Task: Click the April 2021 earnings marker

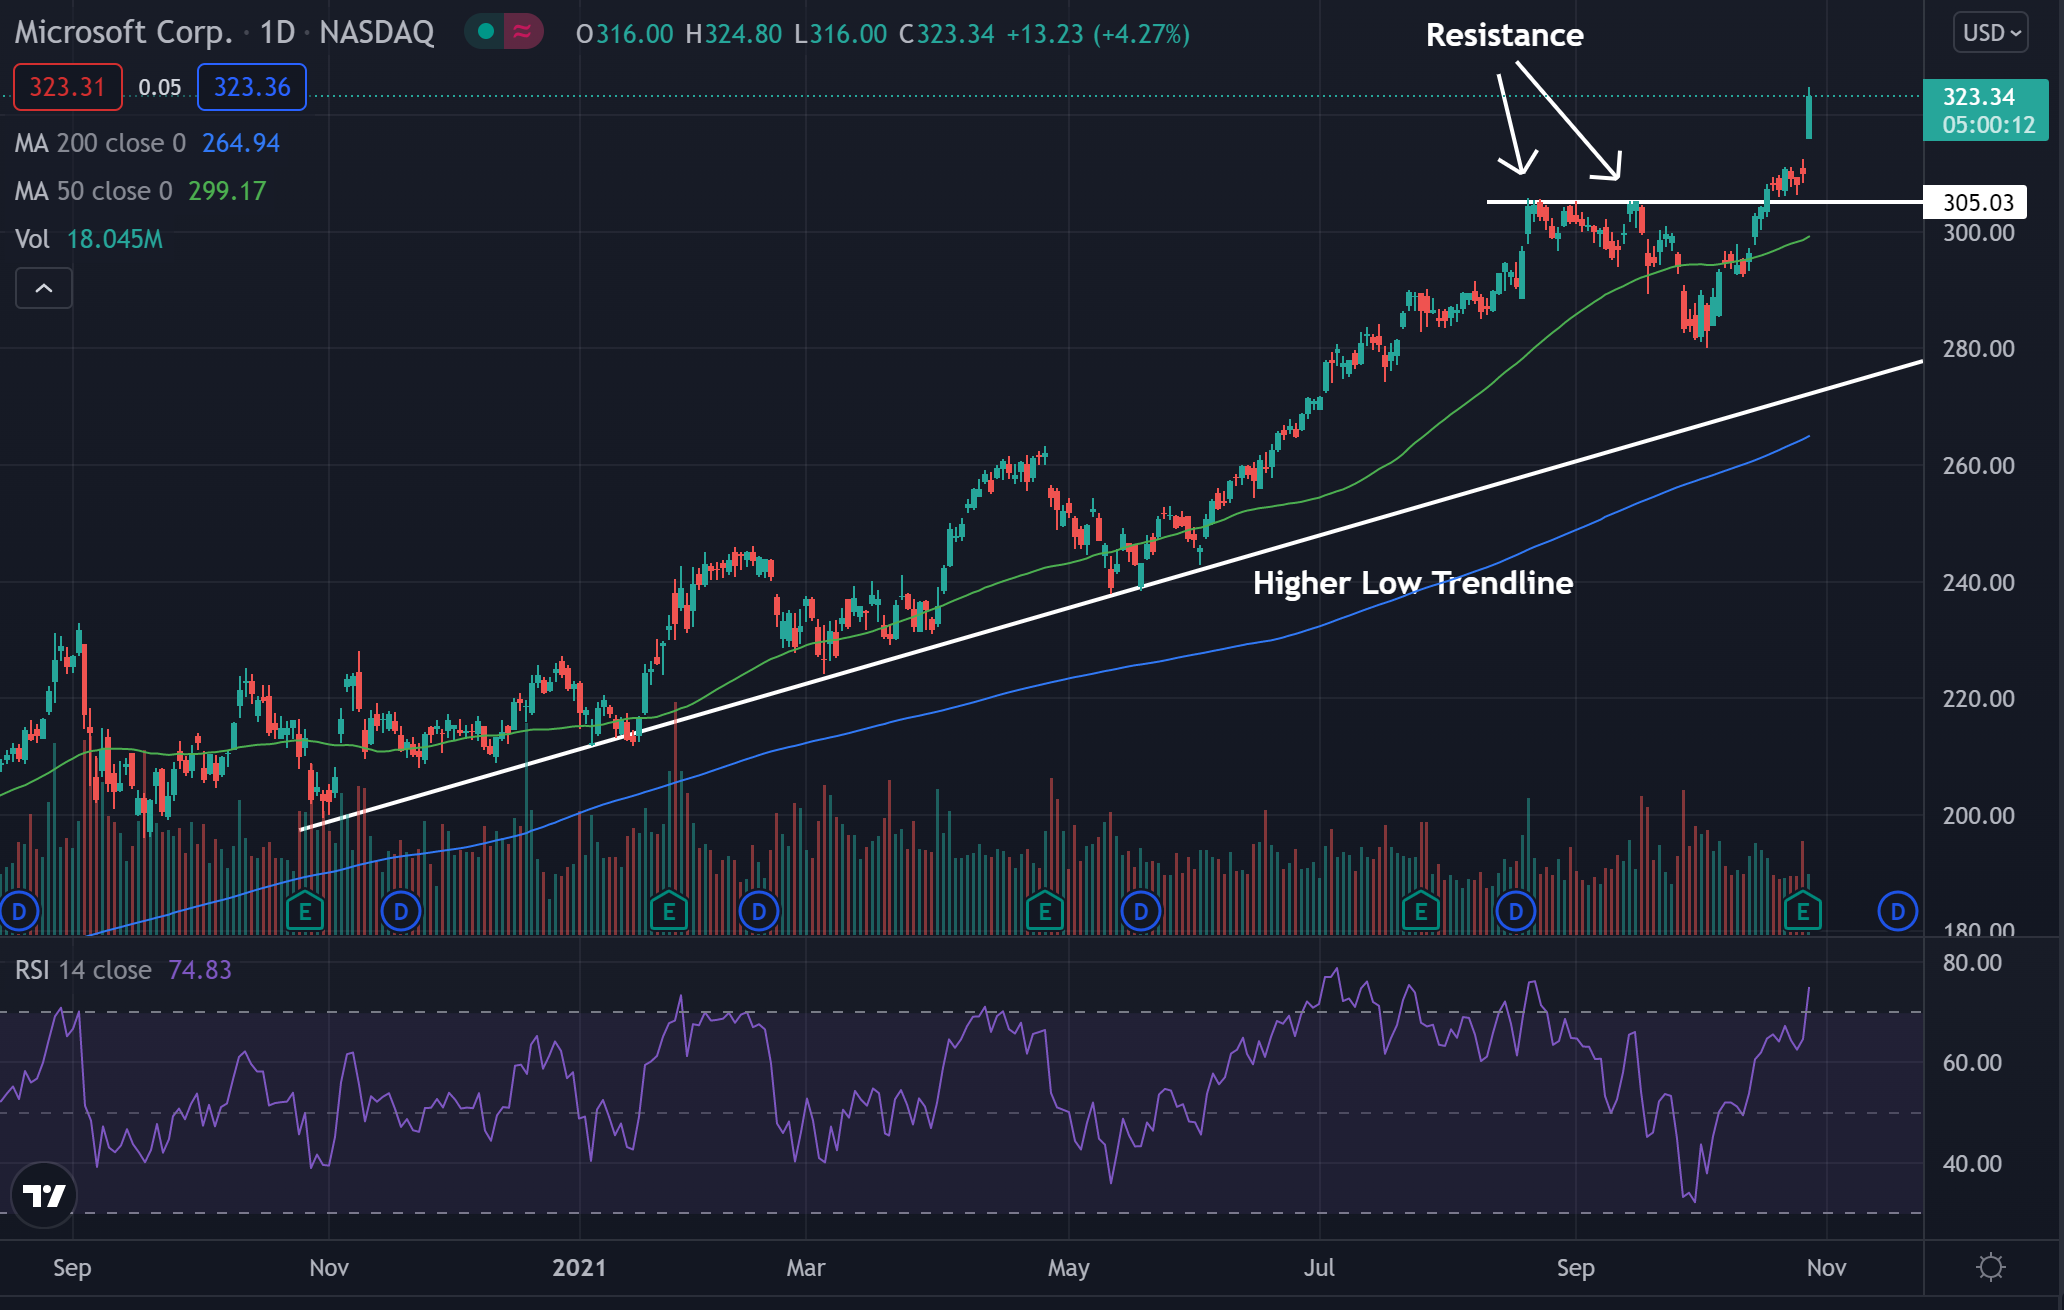Action: tap(1045, 911)
